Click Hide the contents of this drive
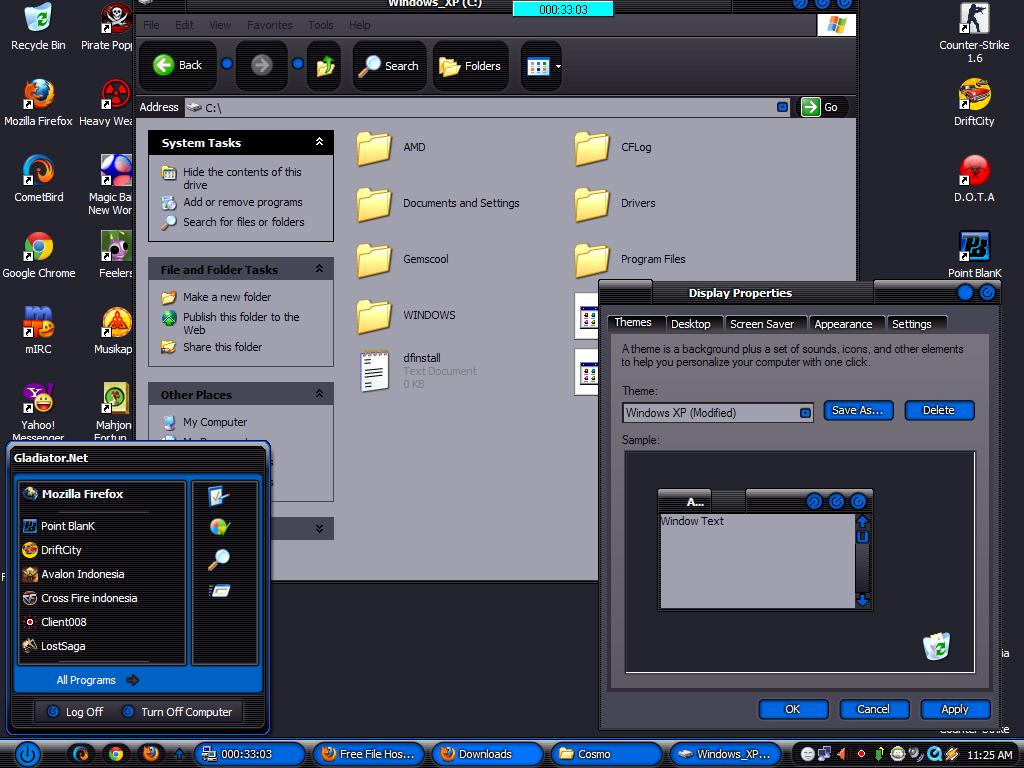This screenshot has width=1024, height=768. pyautogui.click(x=242, y=178)
